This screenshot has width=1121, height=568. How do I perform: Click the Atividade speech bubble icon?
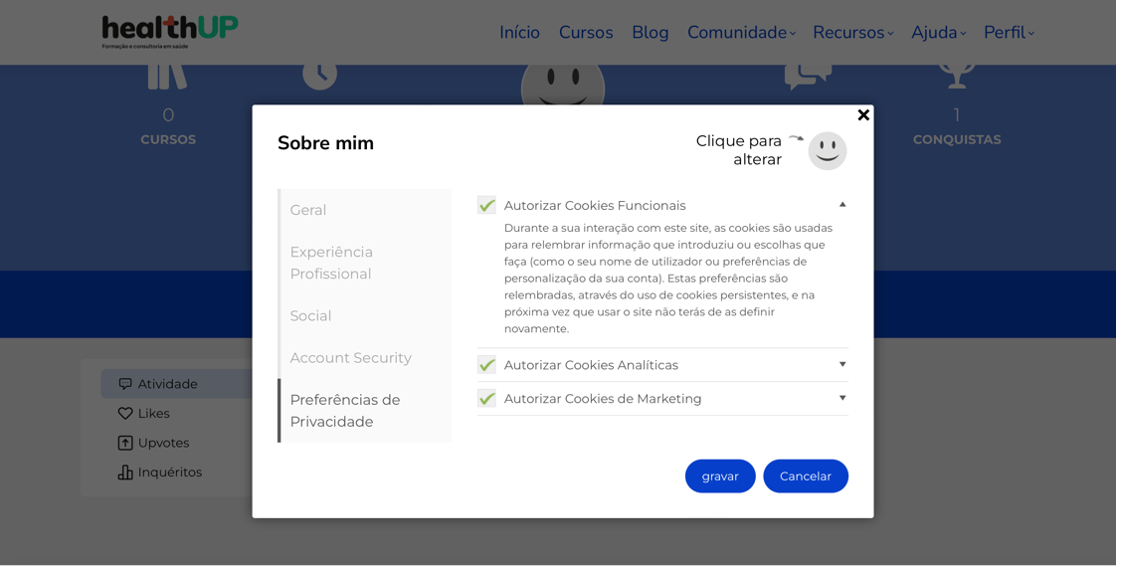point(125,385)
